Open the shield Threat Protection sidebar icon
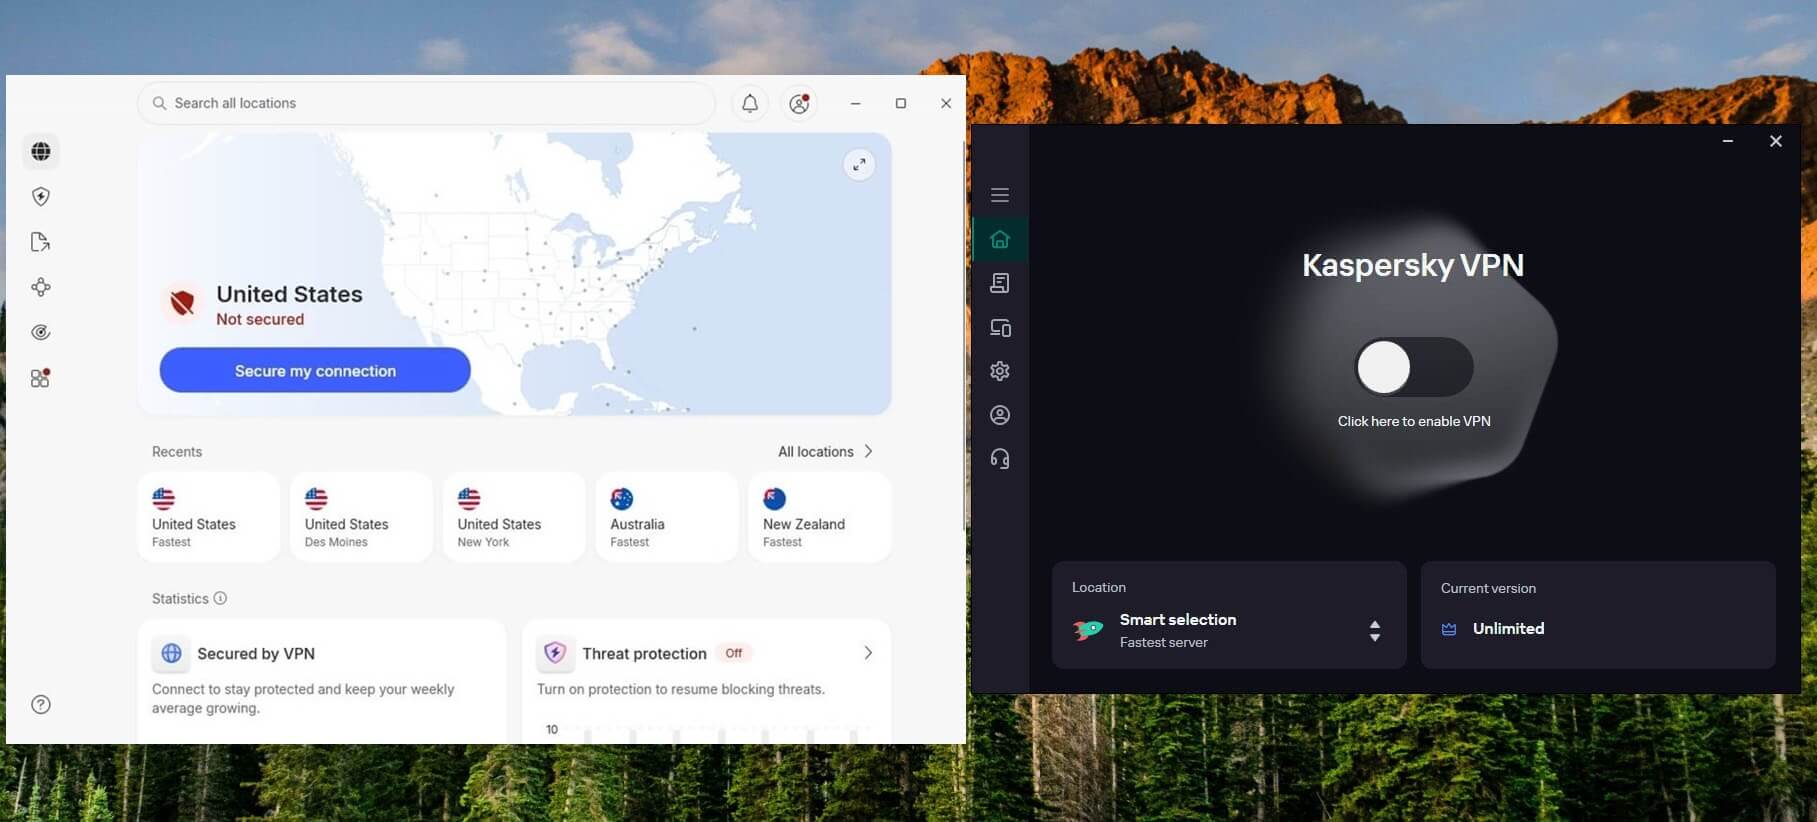1817x822 pixels. coord(41,197)
